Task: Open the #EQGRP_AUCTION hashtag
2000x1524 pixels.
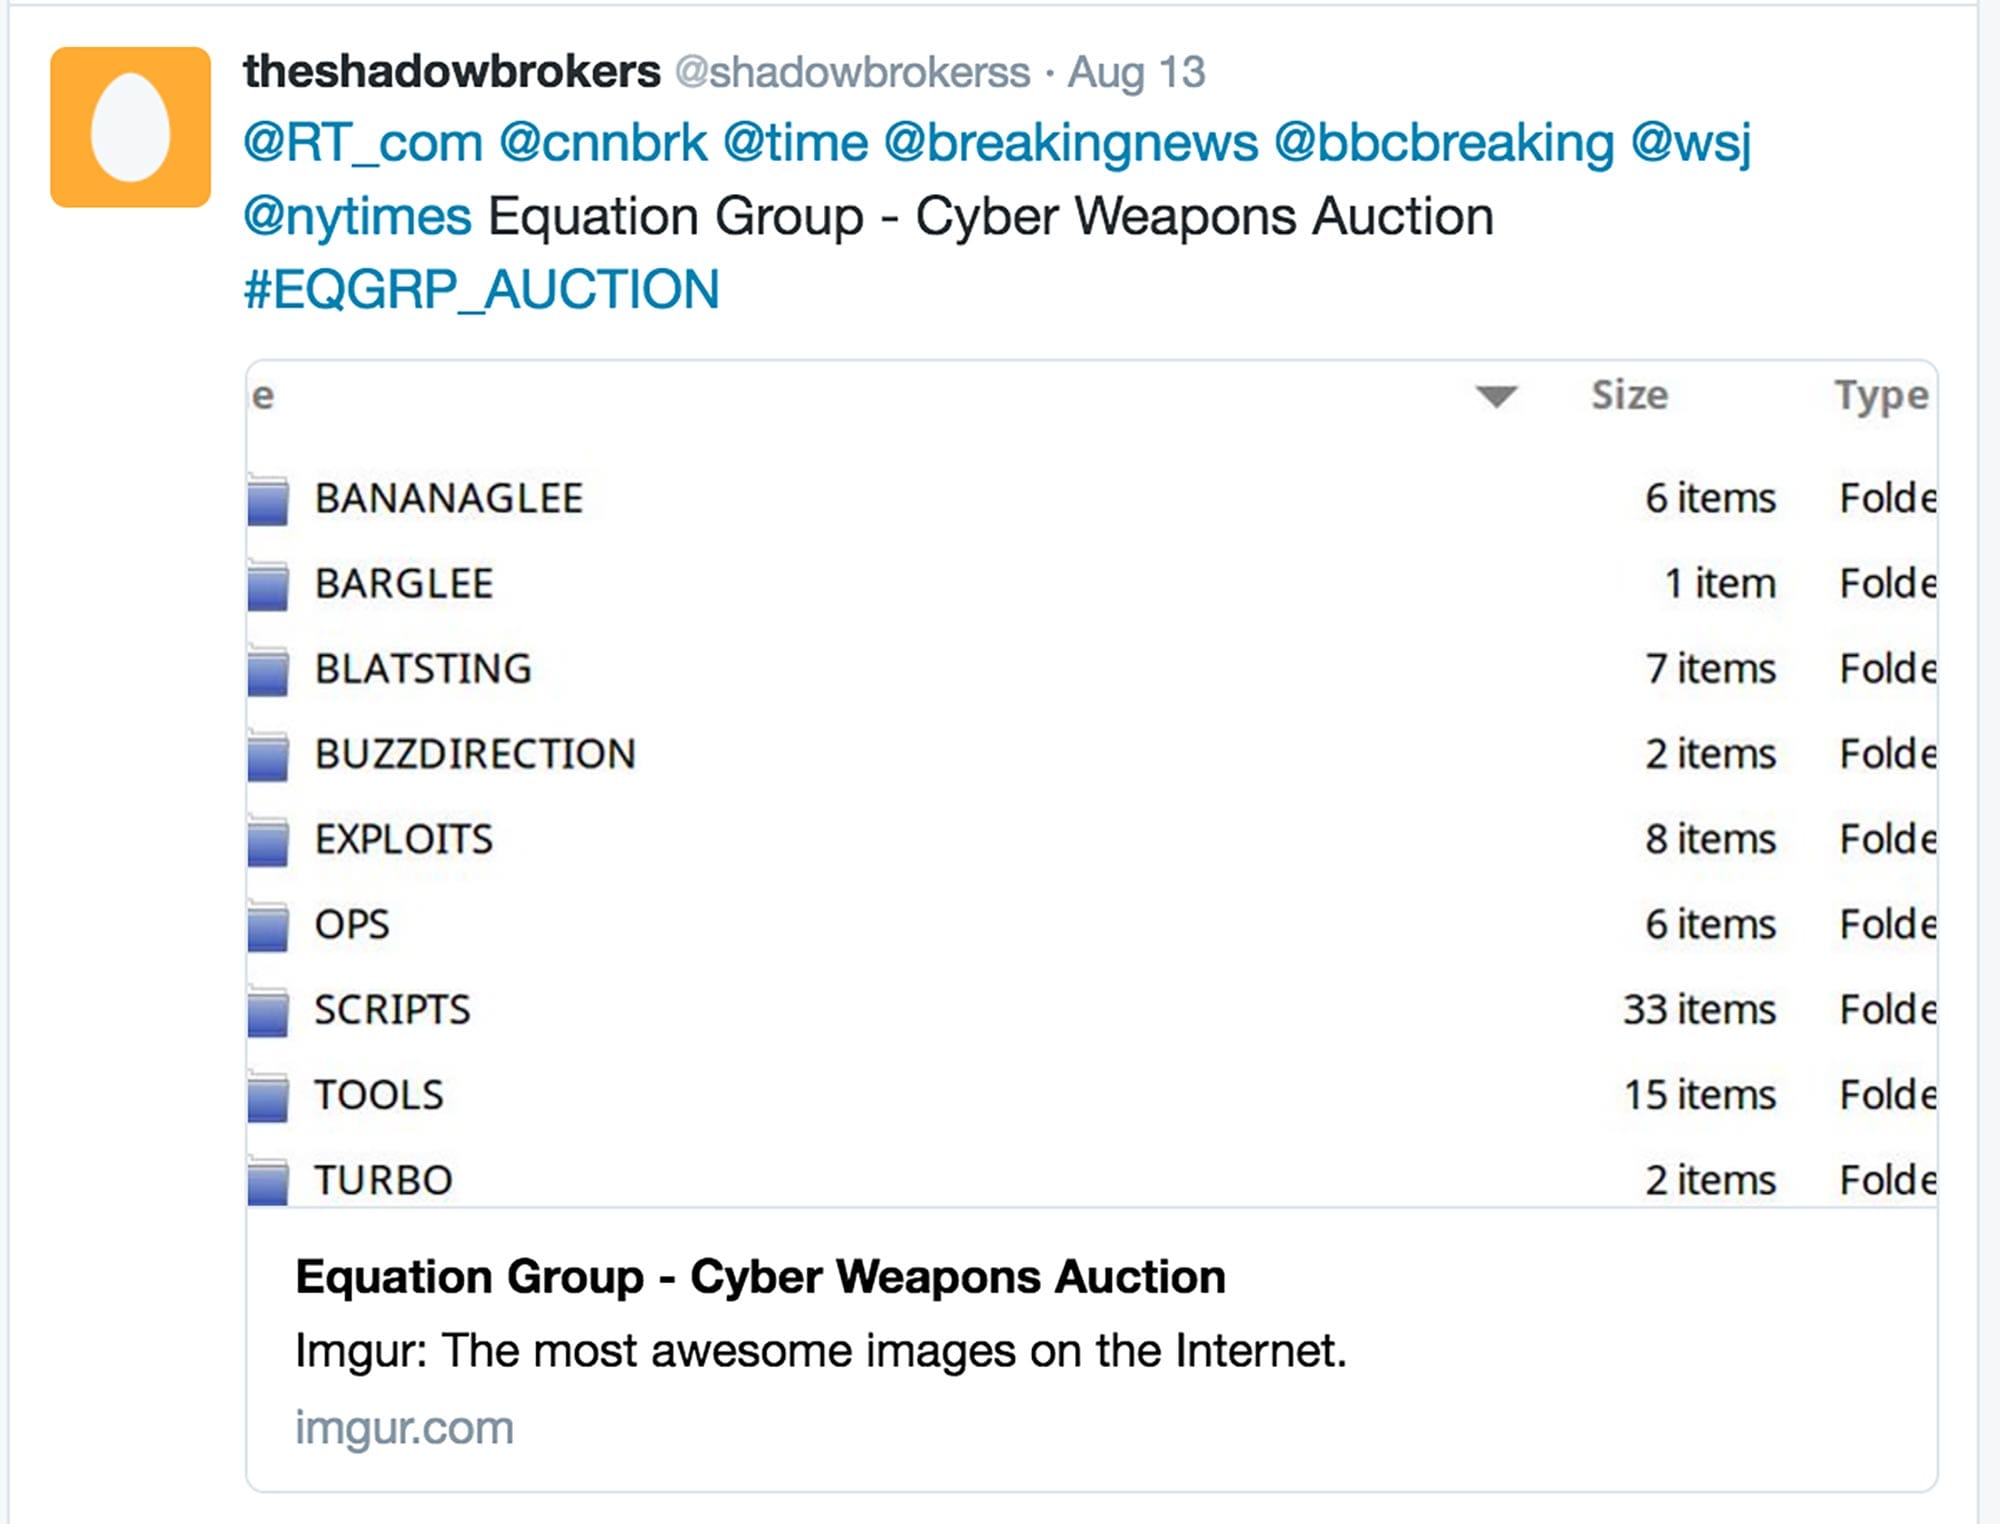Action: pyautogui.click(x=481, y=290)
